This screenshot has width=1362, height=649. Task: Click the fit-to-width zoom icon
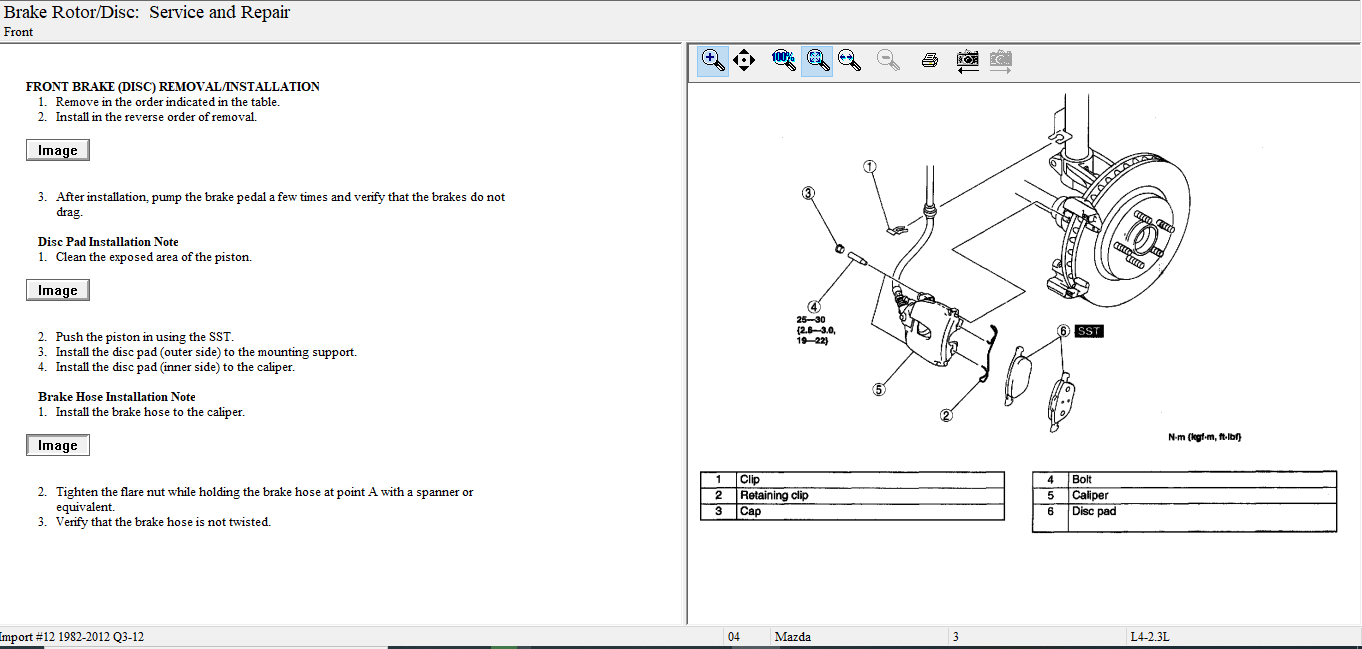pyautogui.click(x=849, y=60)
